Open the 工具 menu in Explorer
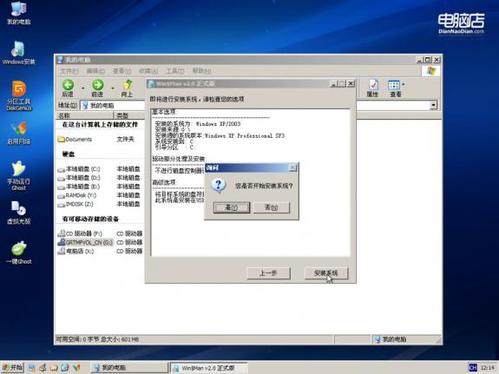Image resolution: width=499 pixels, height=374 pixels. click(175, 71)
